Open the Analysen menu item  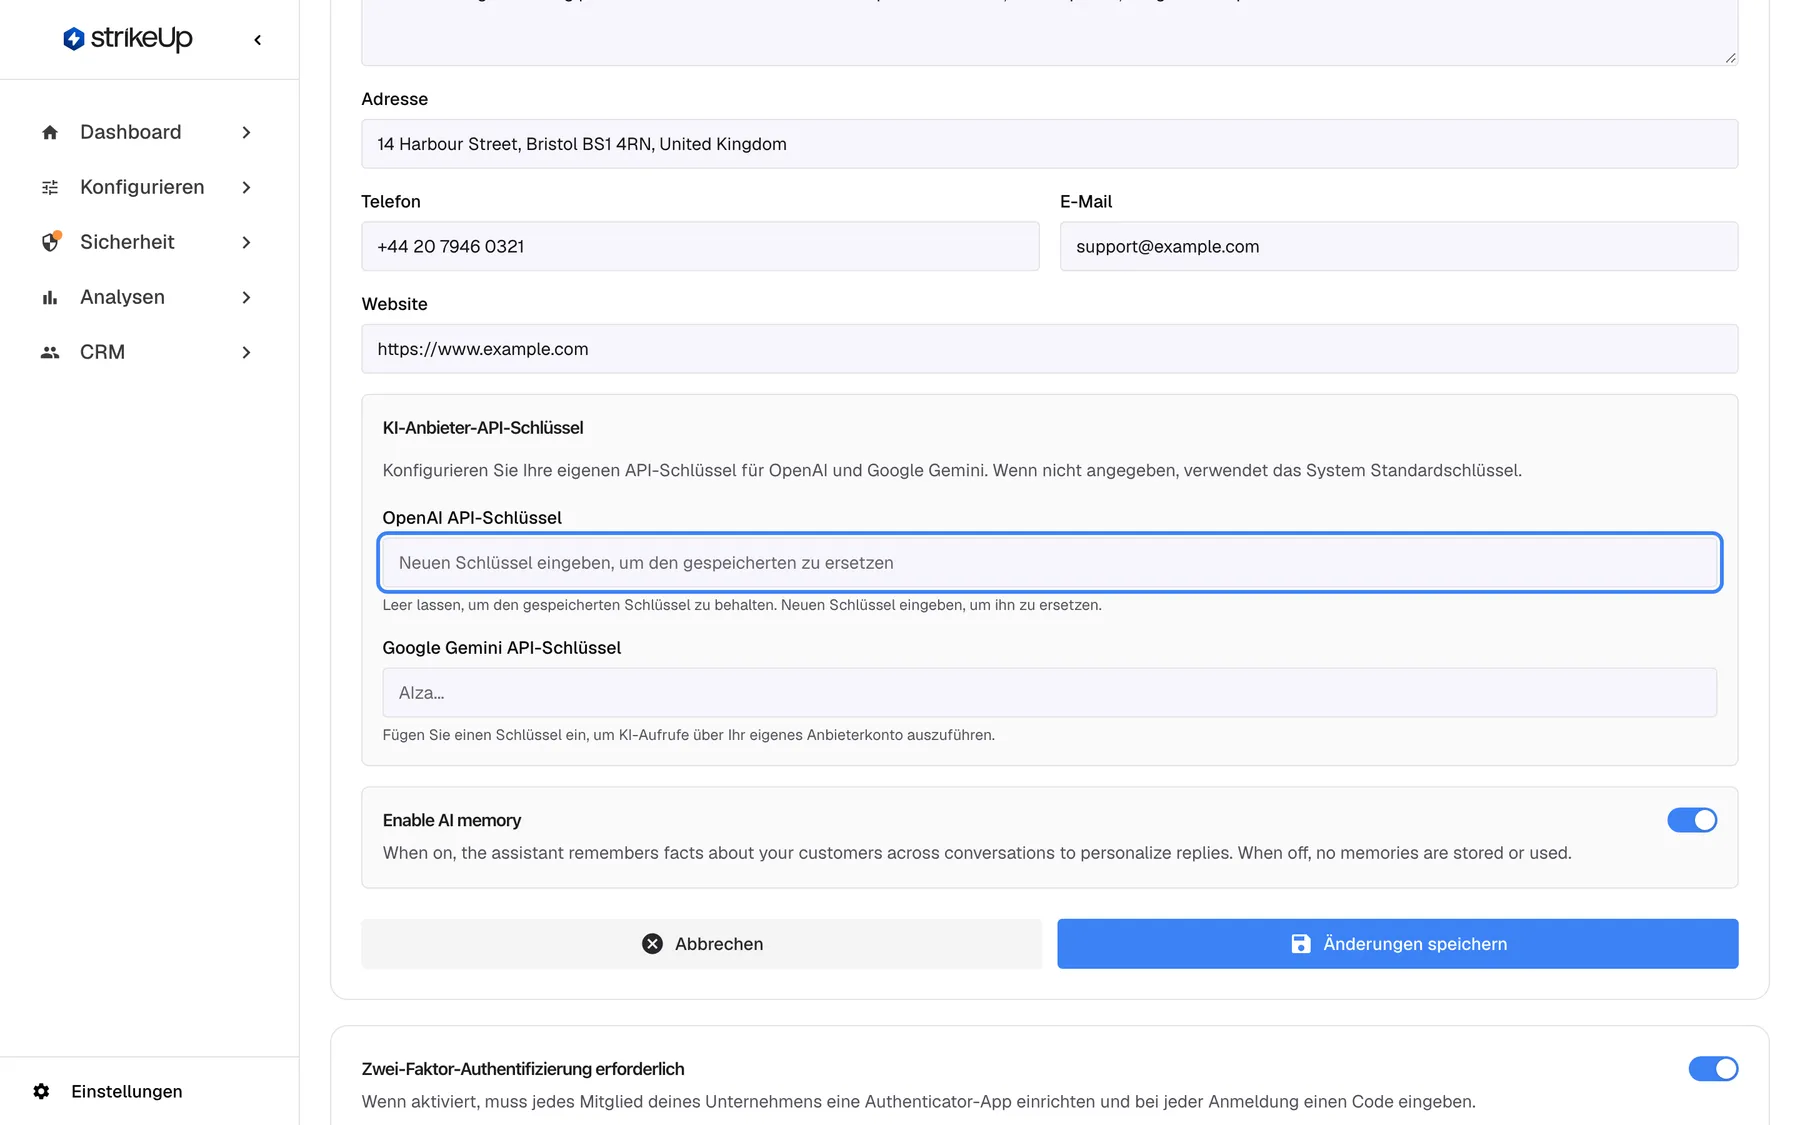point(147,297)
